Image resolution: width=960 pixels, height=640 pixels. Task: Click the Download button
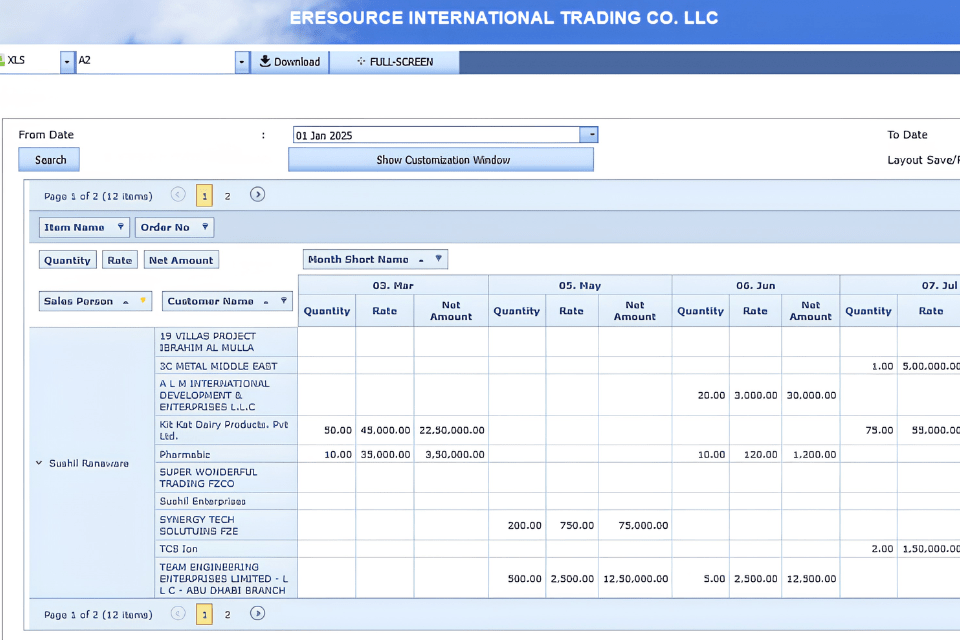(x=290, y=62)
